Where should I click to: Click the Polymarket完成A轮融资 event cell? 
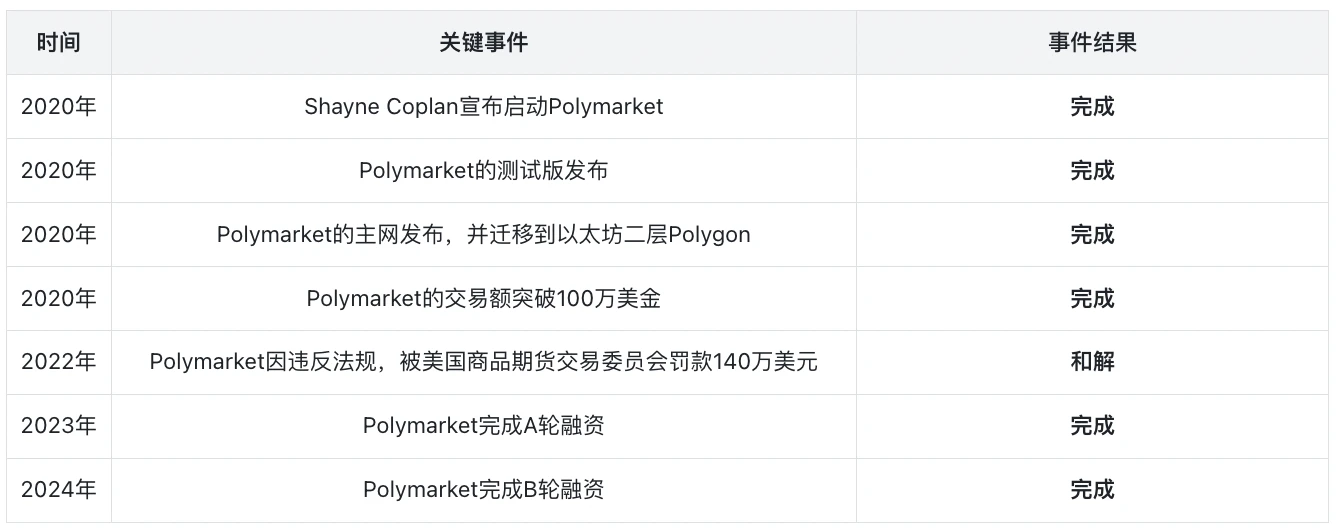click(x=483, y=426)
